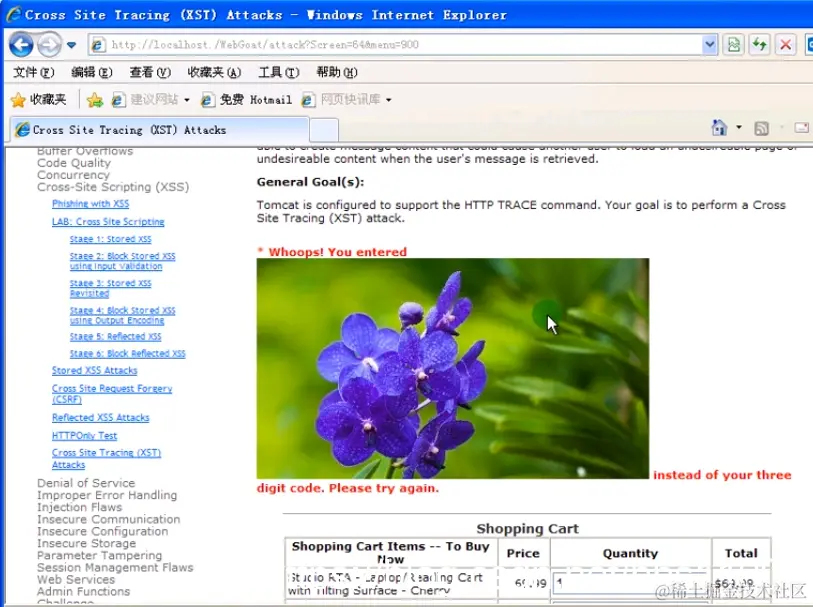Open Stage 3: Stored XSS Revisited
This screenshot has height=607, width=813.
pyautogui.click(x=110, y=288)
